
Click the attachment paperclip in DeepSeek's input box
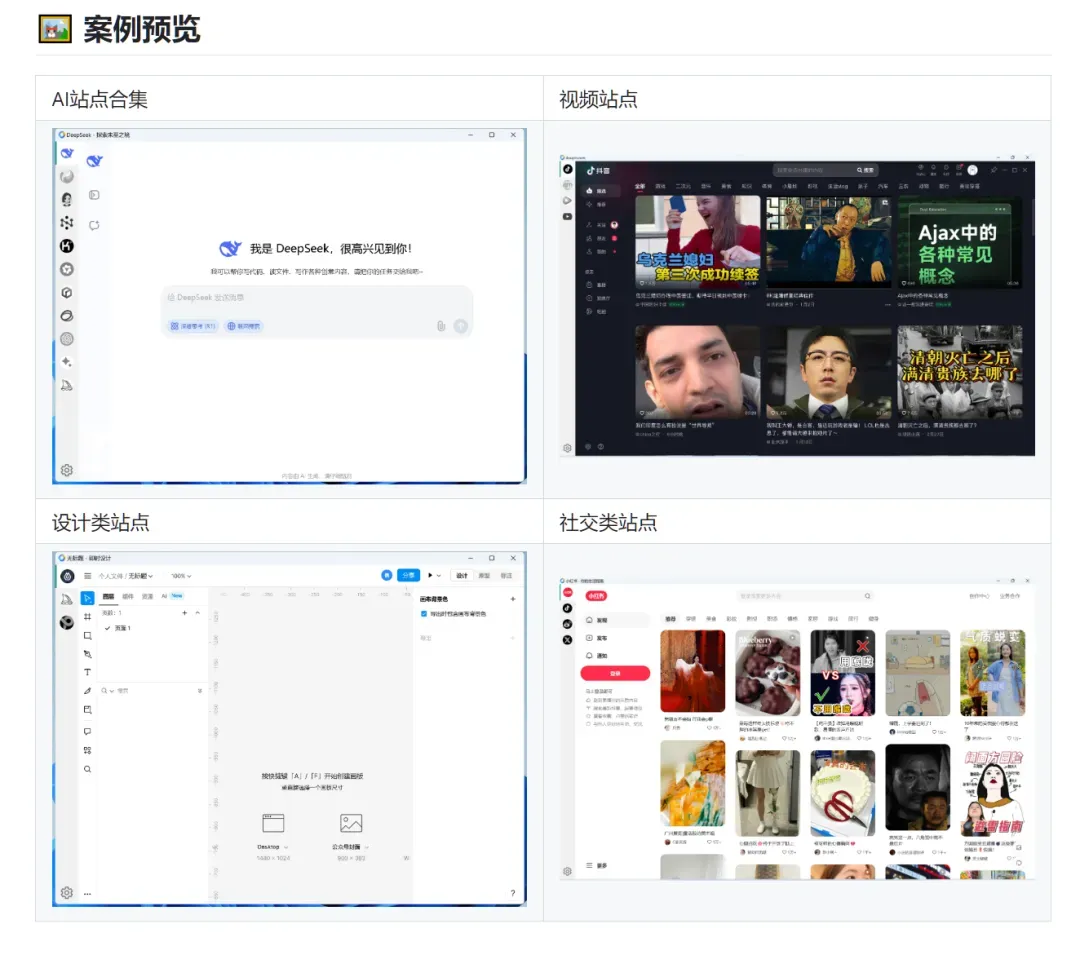click(x=441, y=326)
